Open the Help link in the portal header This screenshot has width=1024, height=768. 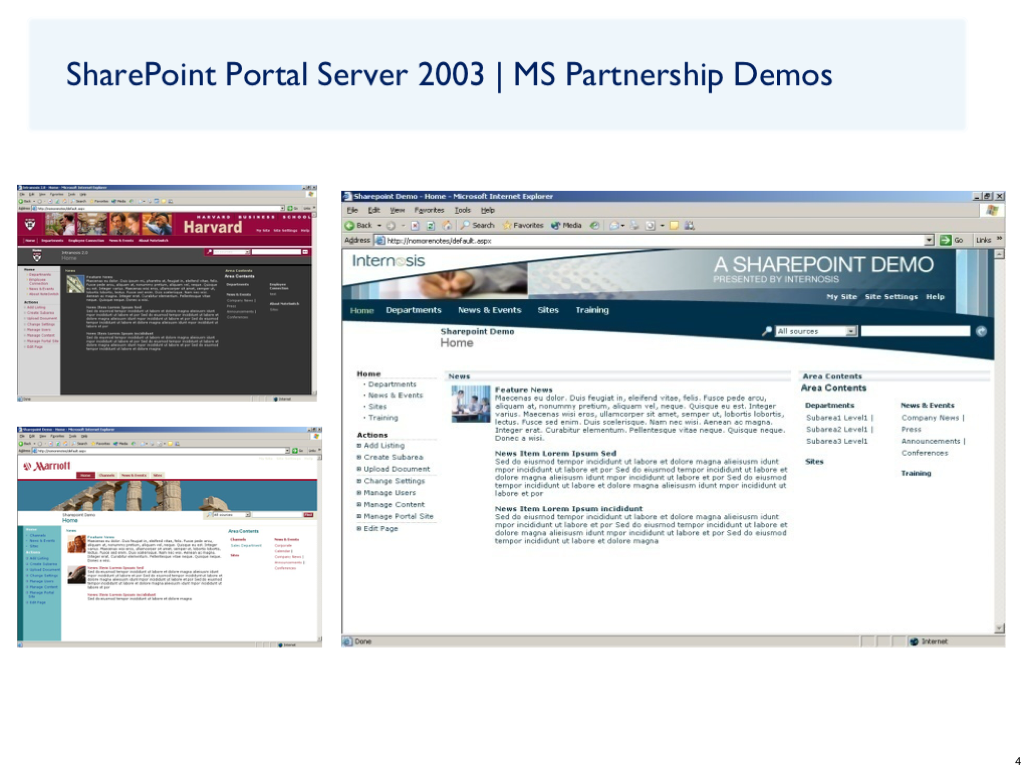[x=935, y=296]
